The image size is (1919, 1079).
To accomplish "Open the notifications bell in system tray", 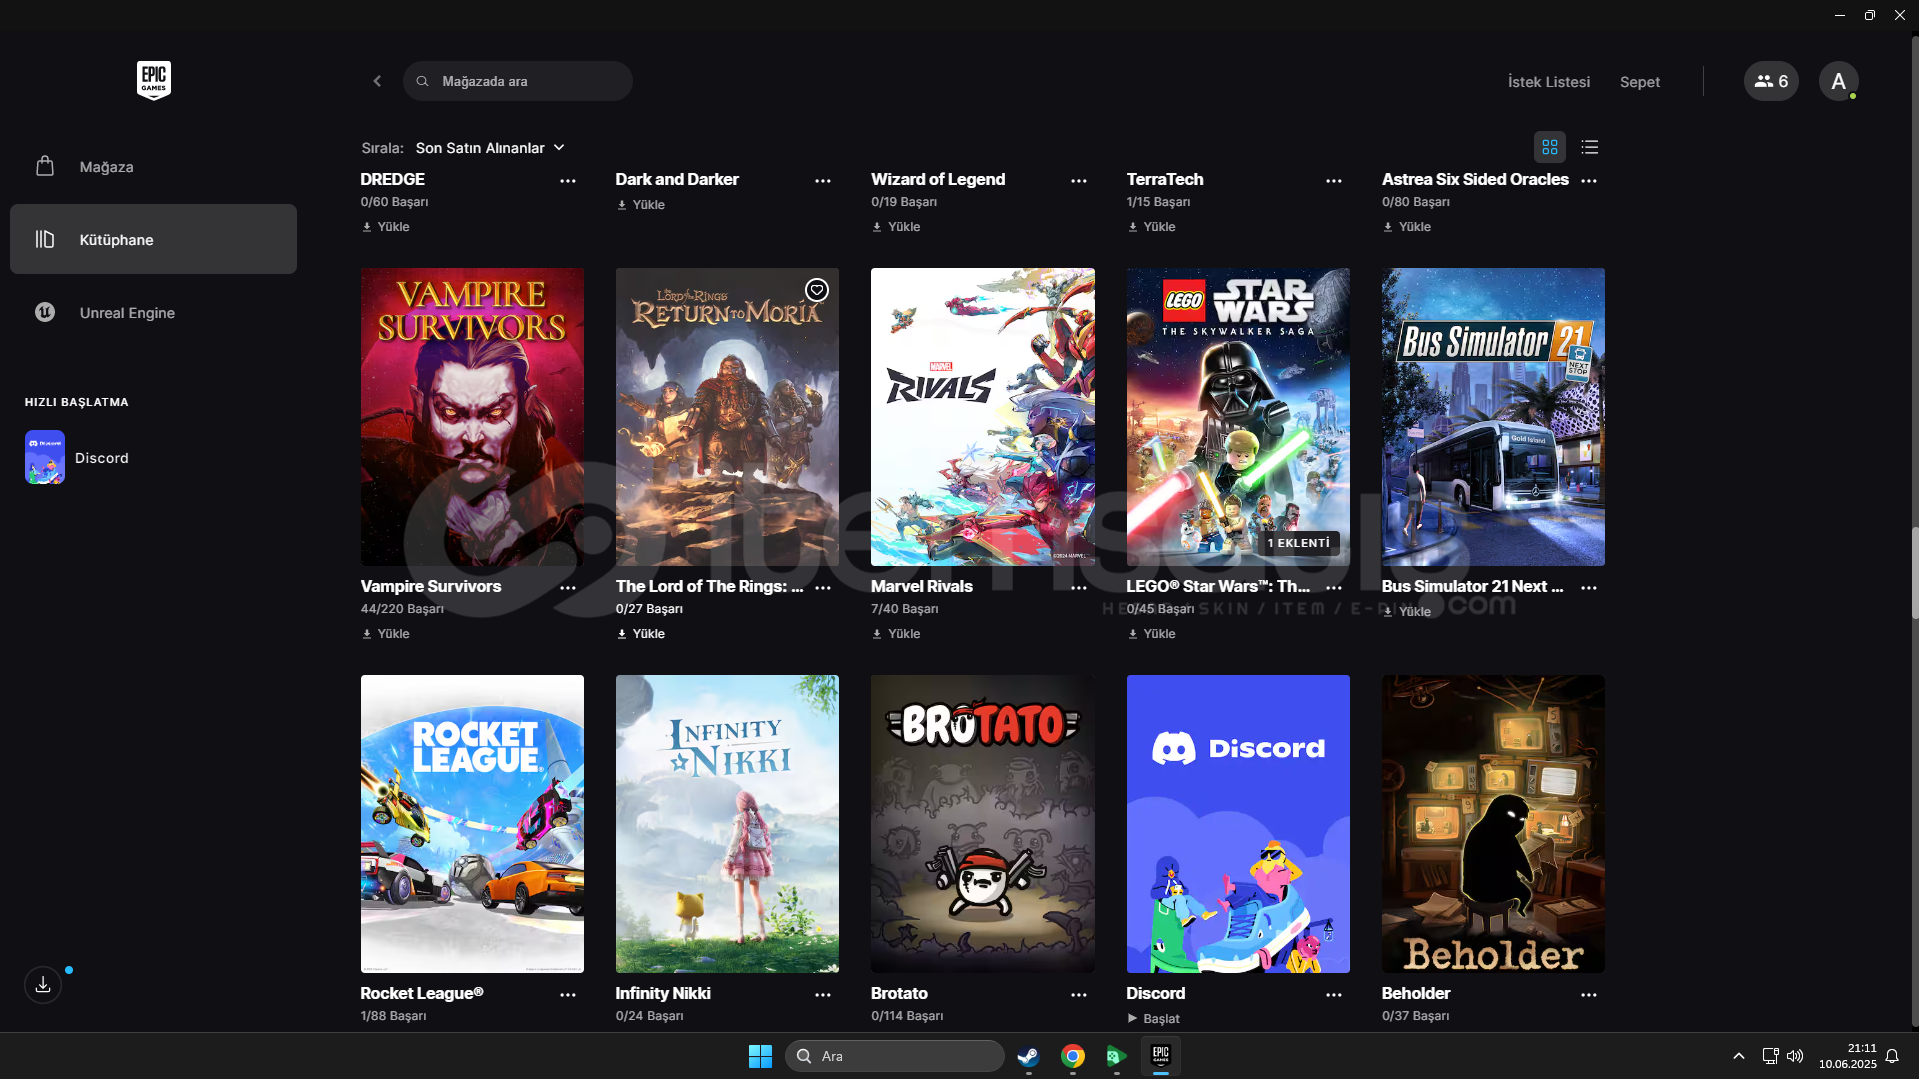I will (x=1892, y=1056).
